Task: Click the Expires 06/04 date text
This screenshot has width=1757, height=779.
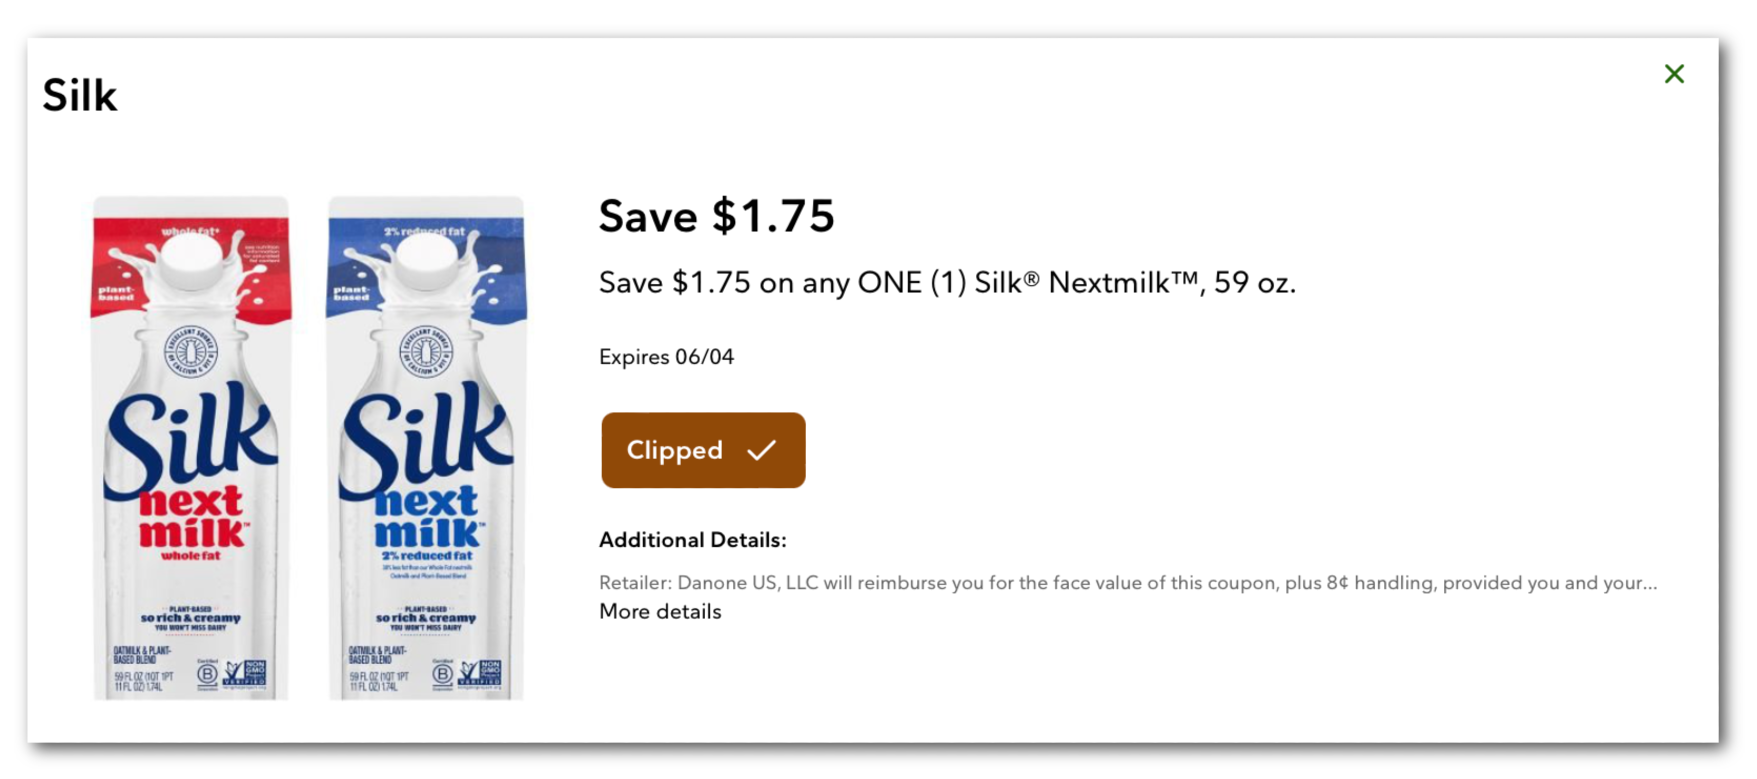Action: [666, 357]
